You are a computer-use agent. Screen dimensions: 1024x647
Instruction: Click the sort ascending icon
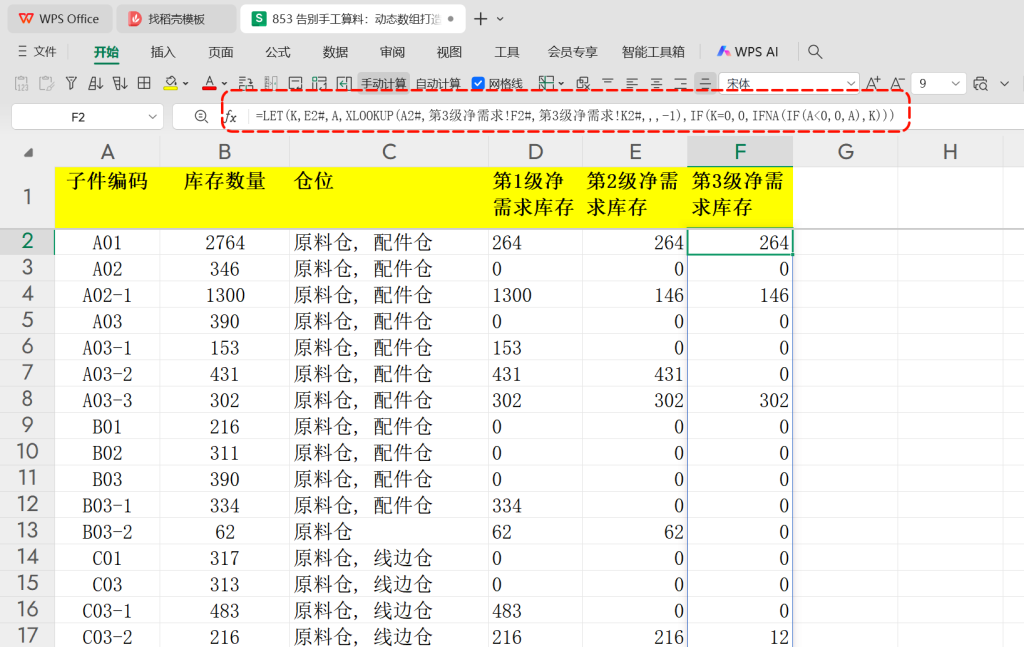pyautogui.click(x=95, y=83)
